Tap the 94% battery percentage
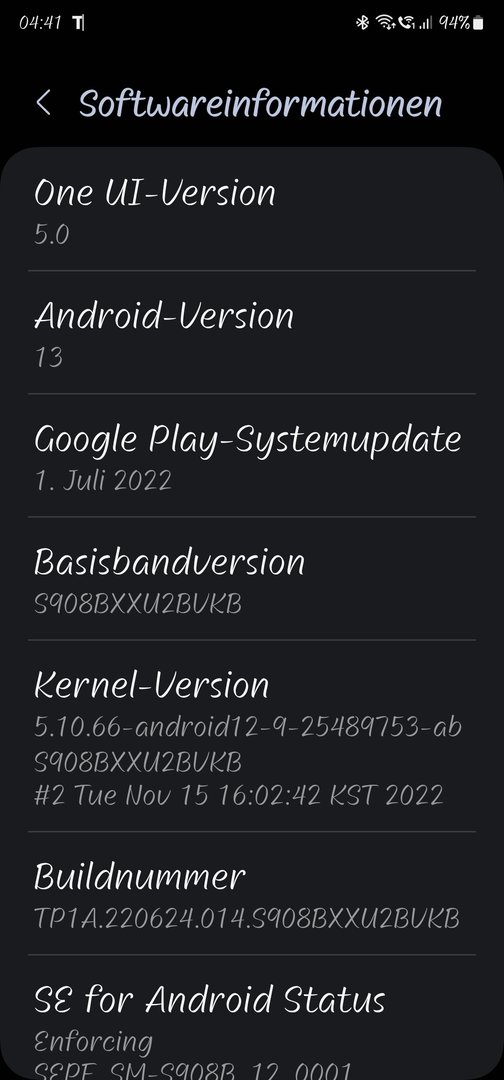This screenshot has height=1080, width=504. [x=454, y=23]
